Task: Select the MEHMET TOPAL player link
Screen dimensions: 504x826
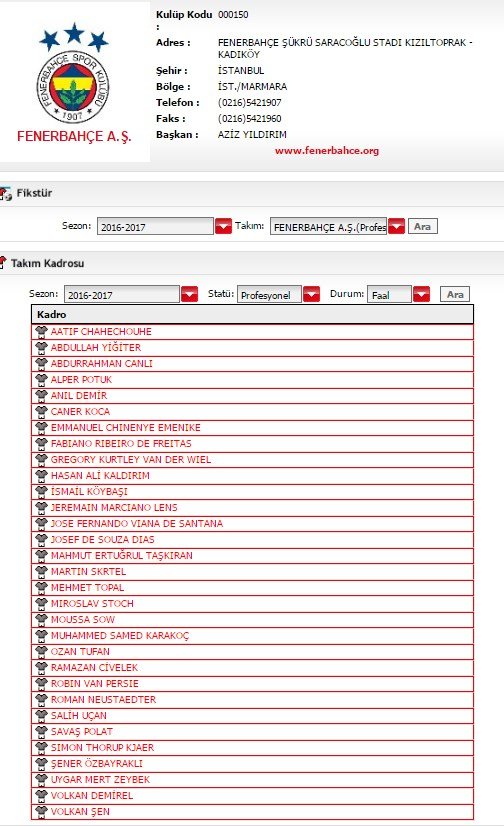Action: 87,587
